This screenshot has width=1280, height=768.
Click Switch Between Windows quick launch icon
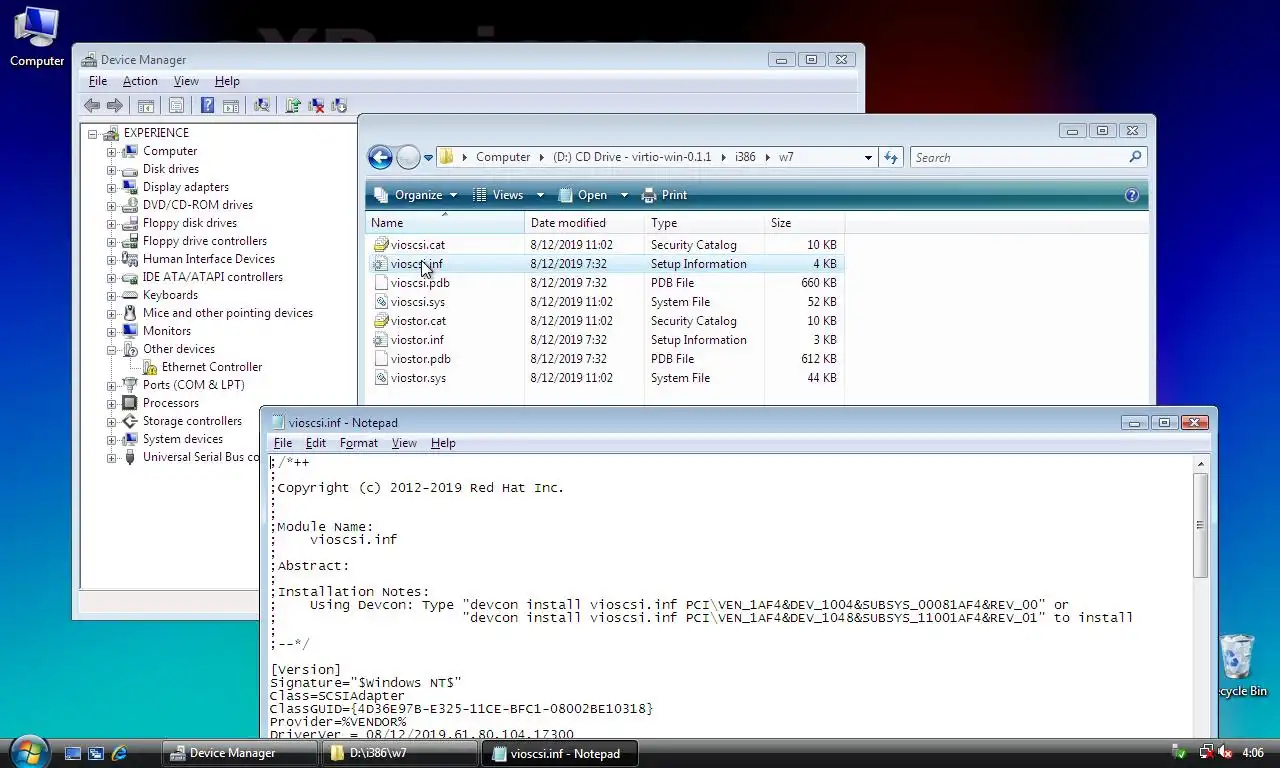click(96, 753)
